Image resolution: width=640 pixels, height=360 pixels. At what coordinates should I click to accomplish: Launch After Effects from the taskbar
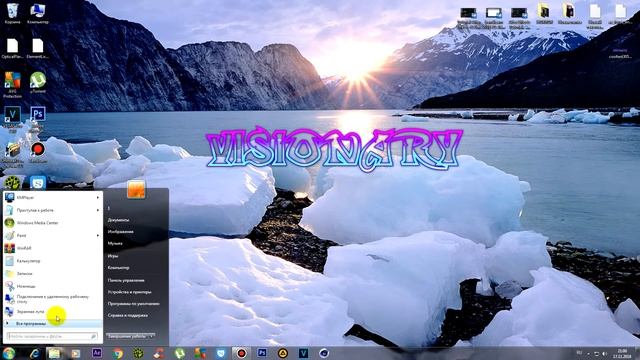tap(97, 353)
